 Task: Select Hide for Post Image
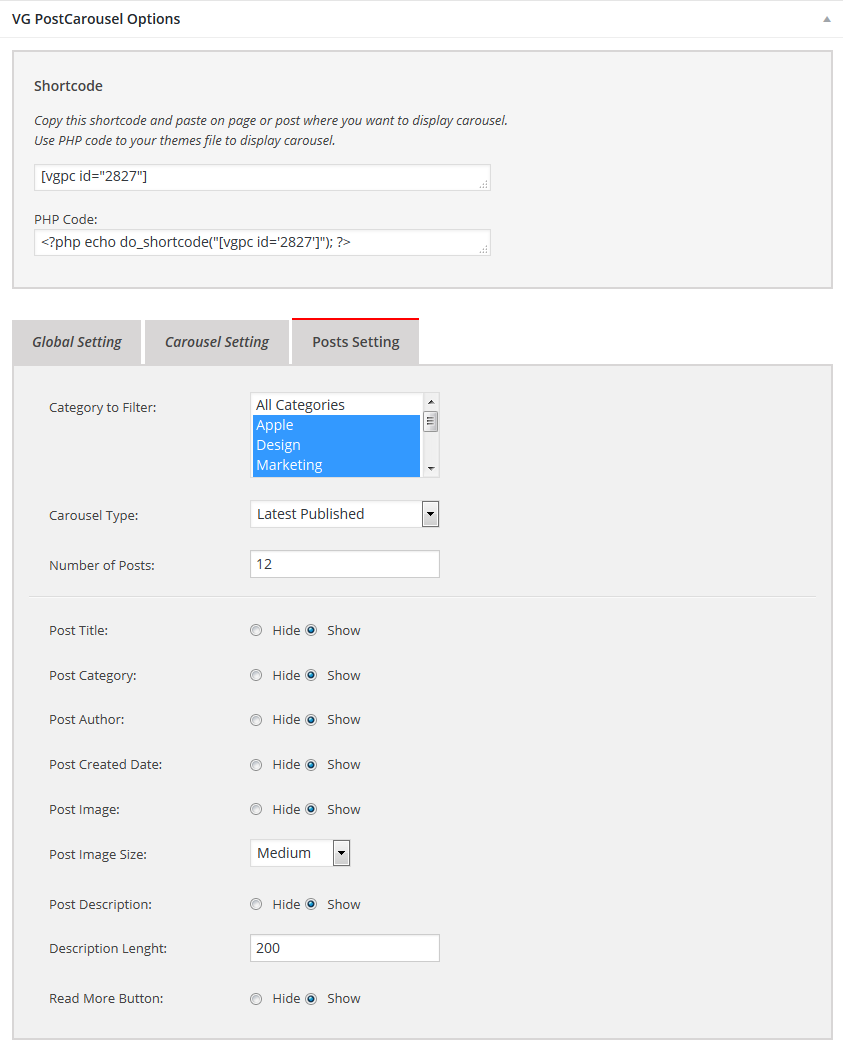256,809
